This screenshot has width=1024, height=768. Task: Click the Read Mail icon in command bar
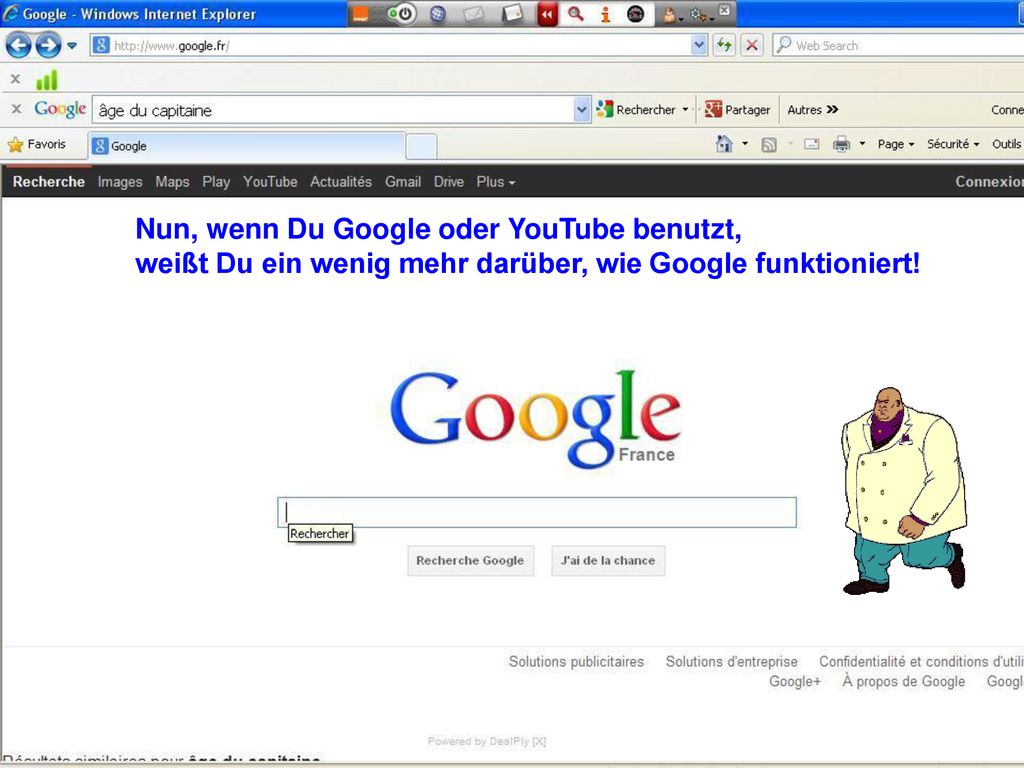812,144
